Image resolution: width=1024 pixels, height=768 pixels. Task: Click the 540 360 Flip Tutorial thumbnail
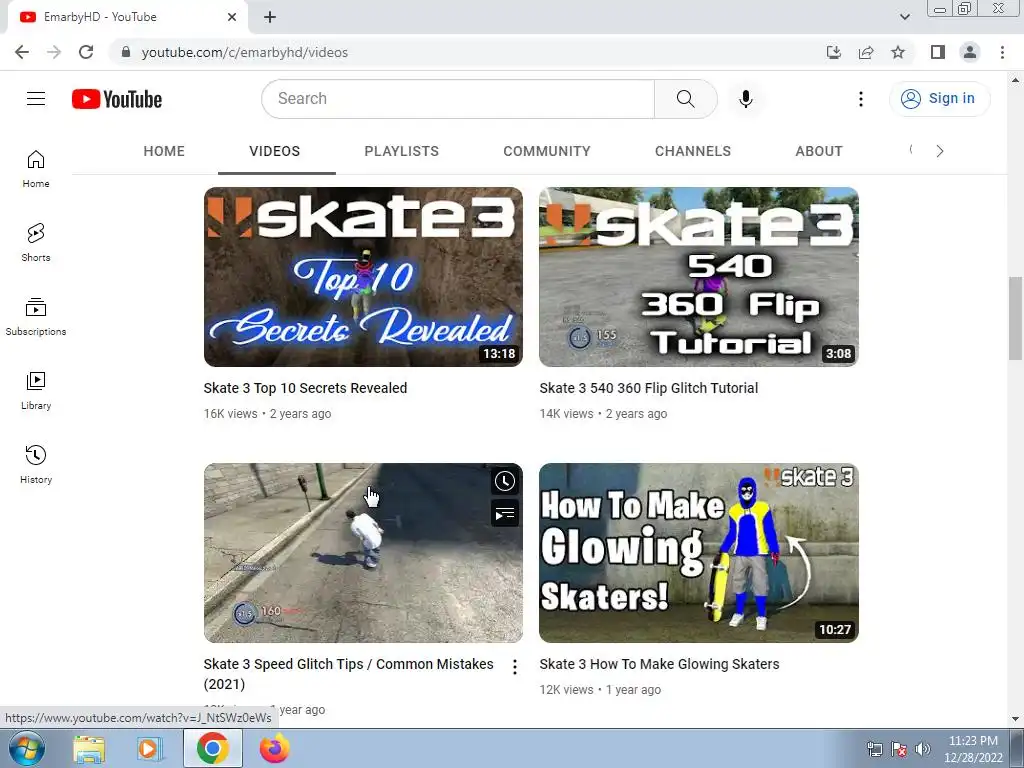point(699,277)
